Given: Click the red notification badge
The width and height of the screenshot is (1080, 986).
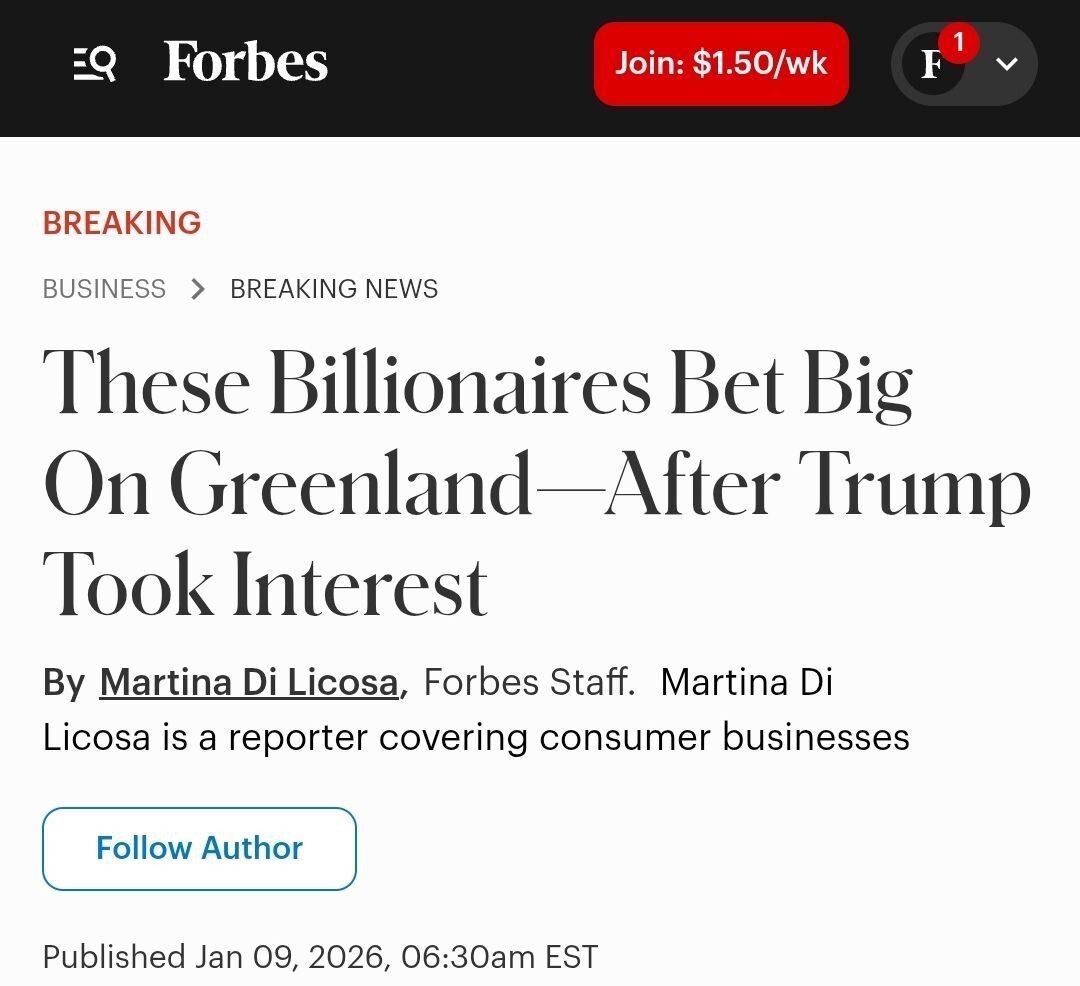Looking at the screenshot, I should coord(958,43).
